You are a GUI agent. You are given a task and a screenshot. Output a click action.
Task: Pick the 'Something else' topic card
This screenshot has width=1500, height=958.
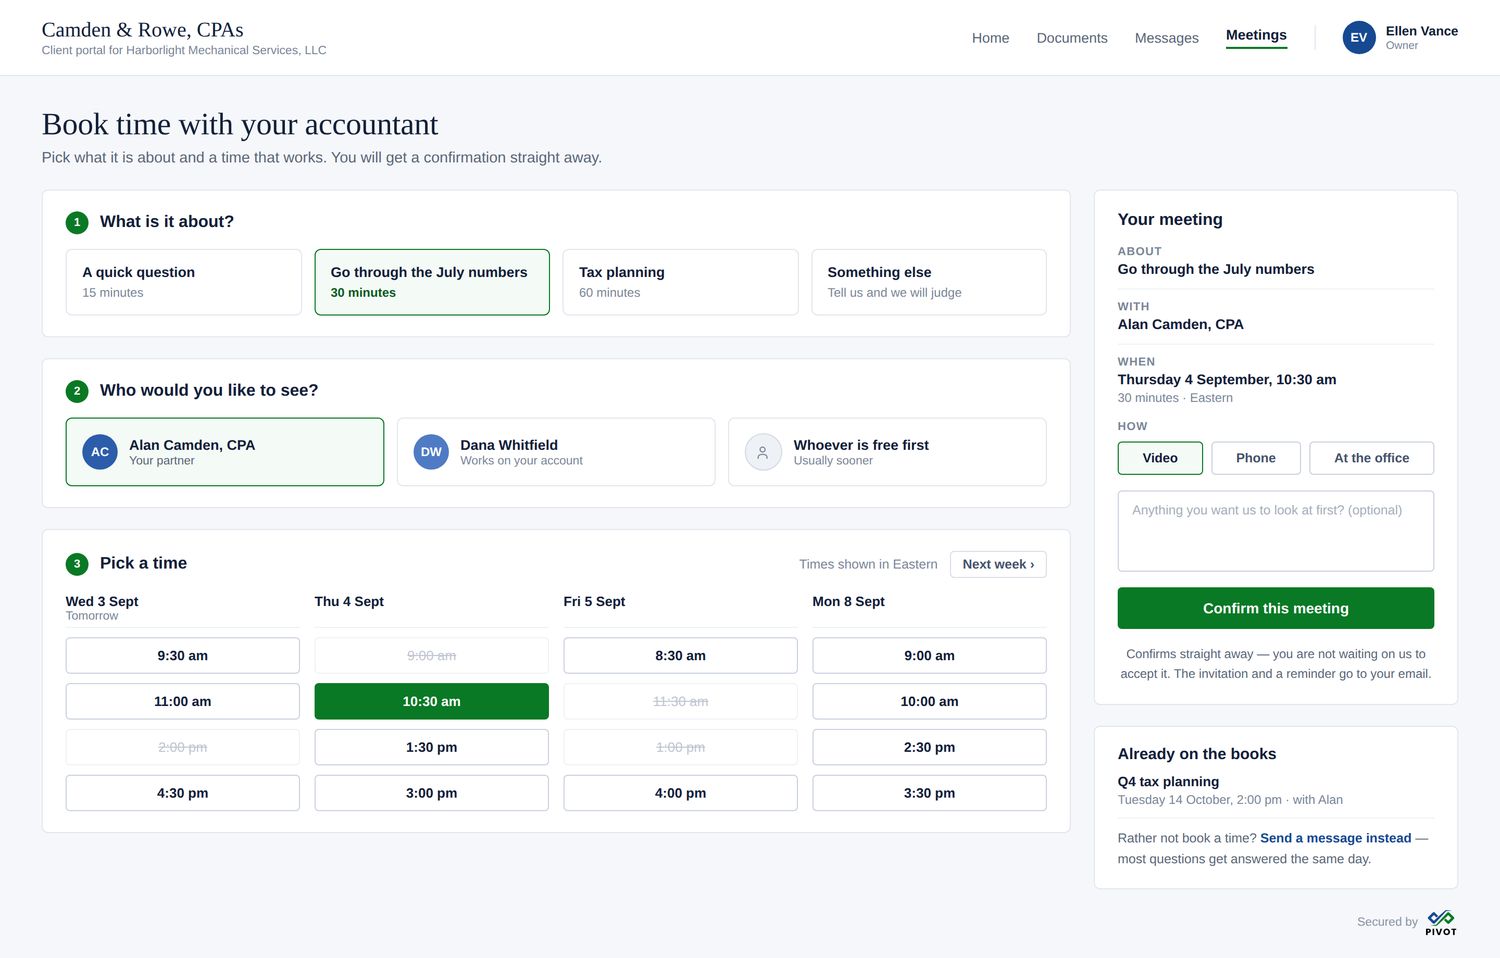[x=929, y=282]
